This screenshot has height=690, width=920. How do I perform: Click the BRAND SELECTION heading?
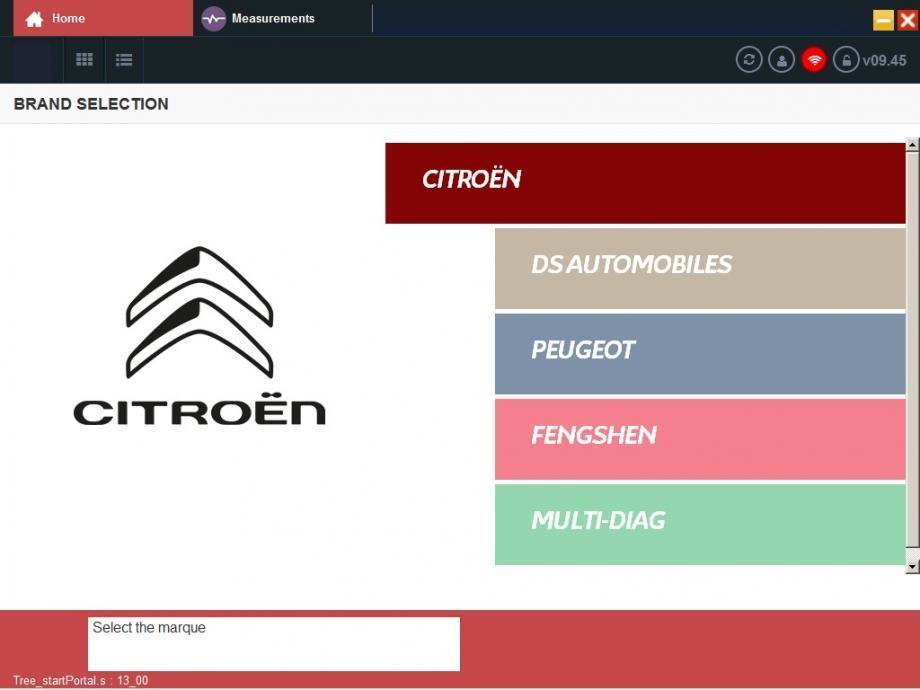point(91,104)
